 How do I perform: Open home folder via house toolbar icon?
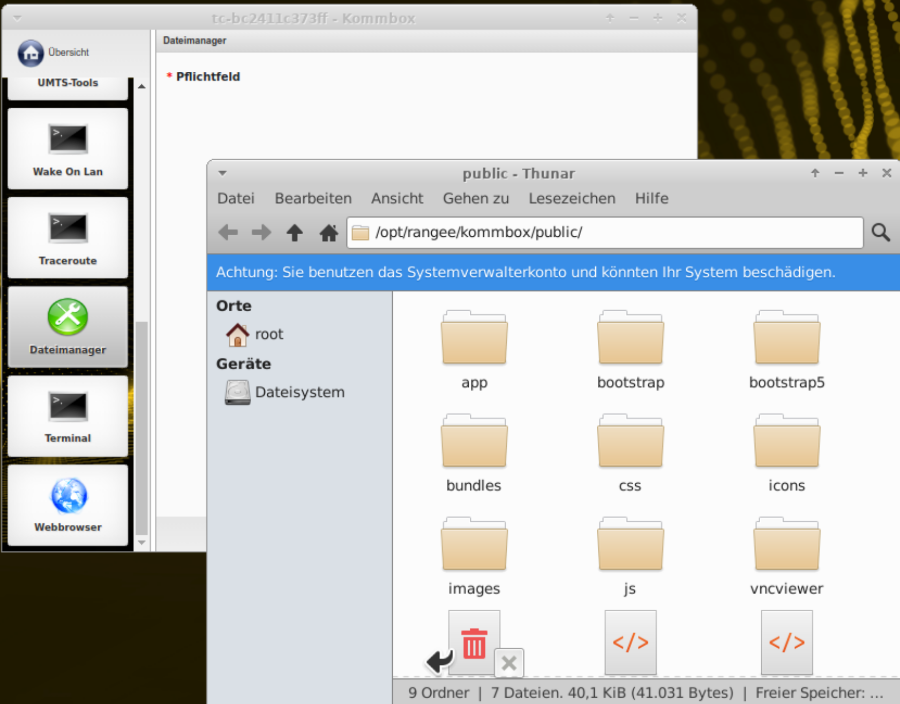click(328, 233)
